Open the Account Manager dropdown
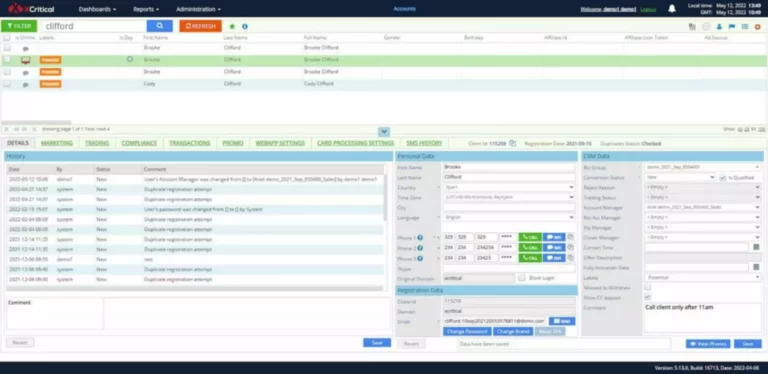Image resolution: width=768 pixels, height=374 pixels. click(702, 207)
